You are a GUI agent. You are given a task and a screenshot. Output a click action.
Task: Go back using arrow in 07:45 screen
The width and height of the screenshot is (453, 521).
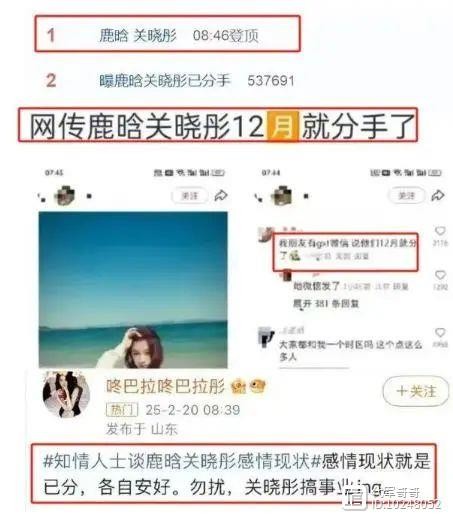pyautogui.click(x=42, y=197)
